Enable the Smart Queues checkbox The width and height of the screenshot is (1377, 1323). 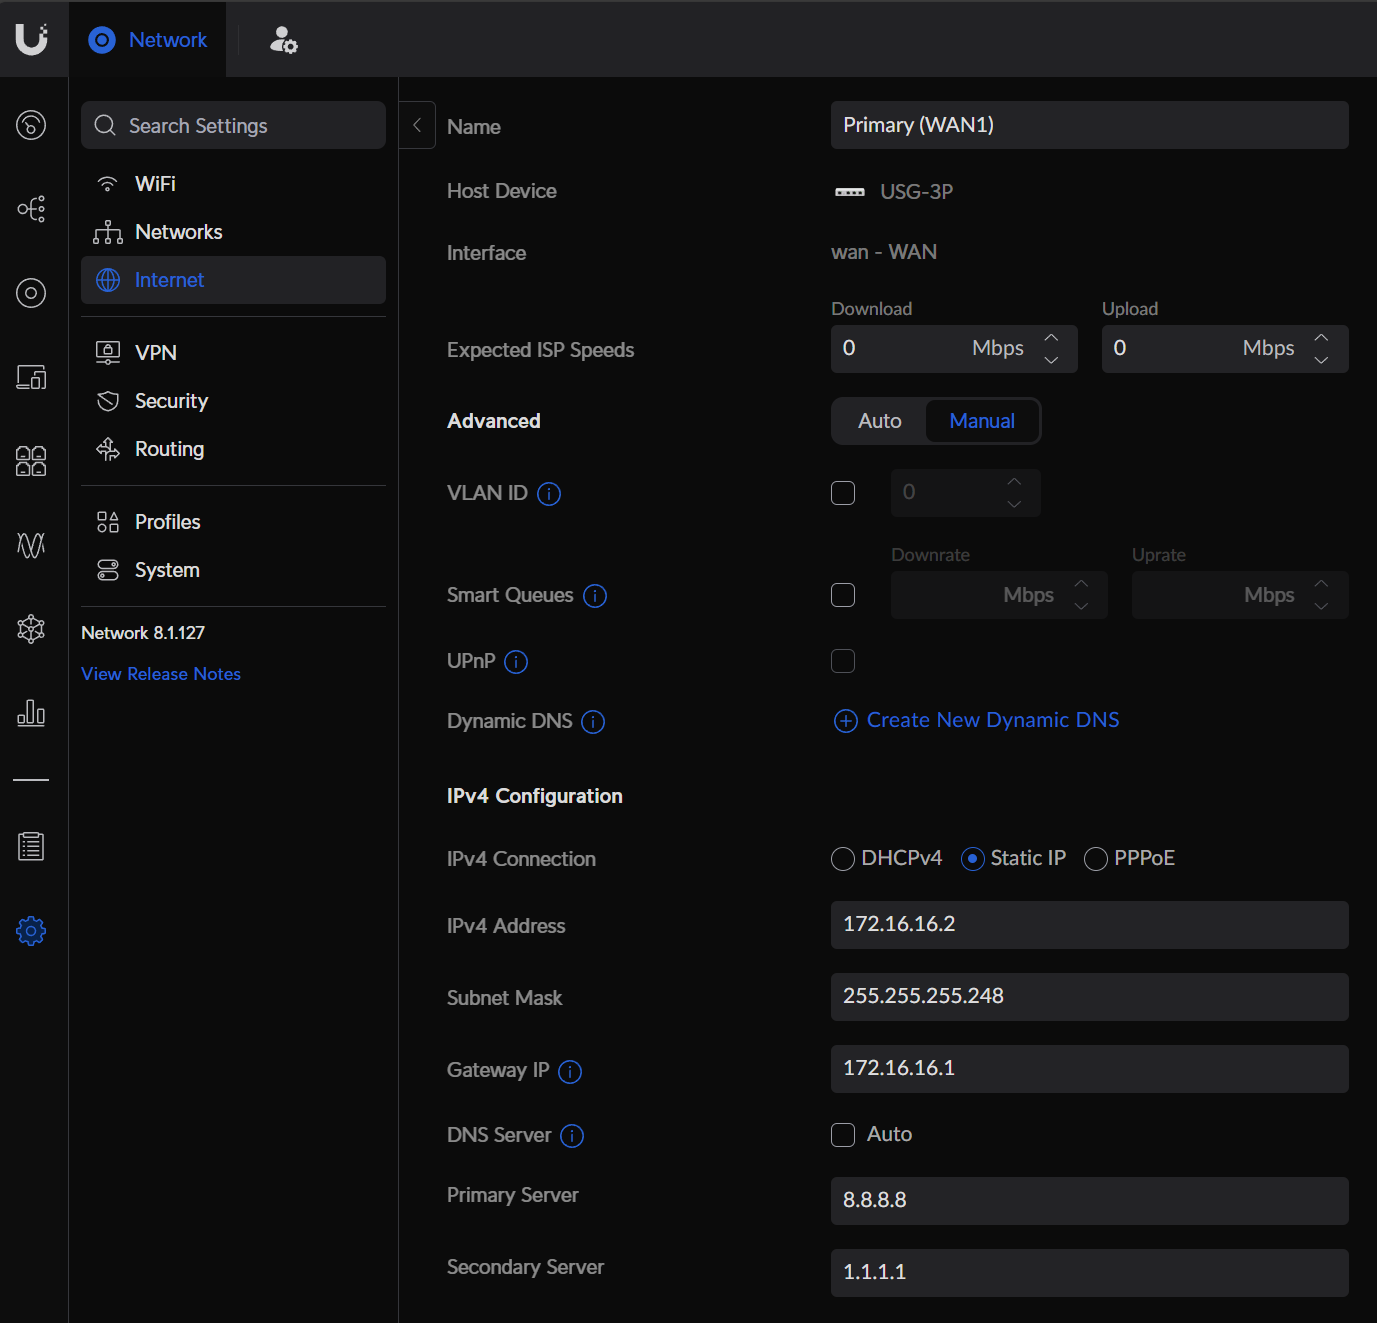click(843, 595)
